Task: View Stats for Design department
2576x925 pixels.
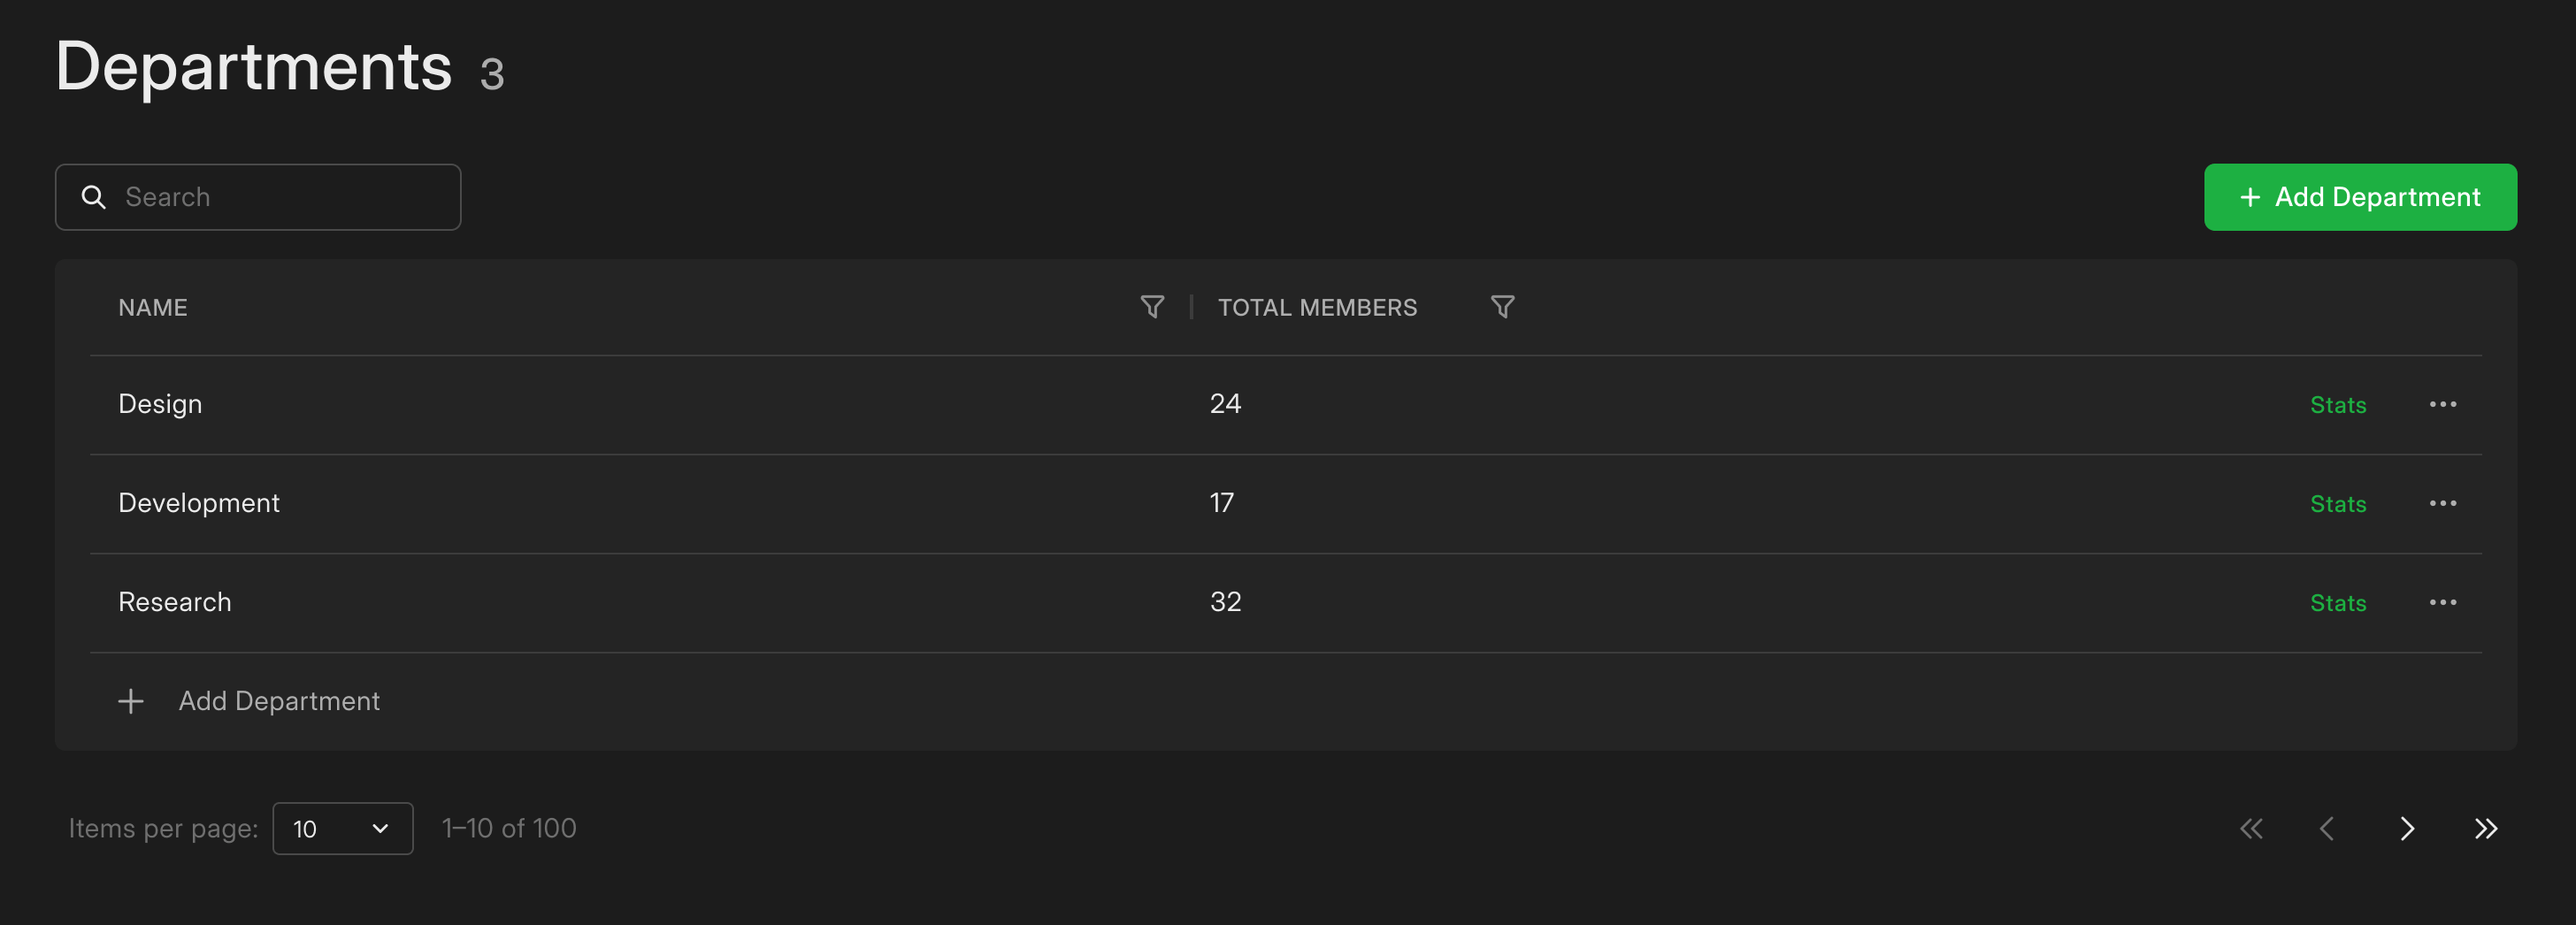Action: (2337, 405)
